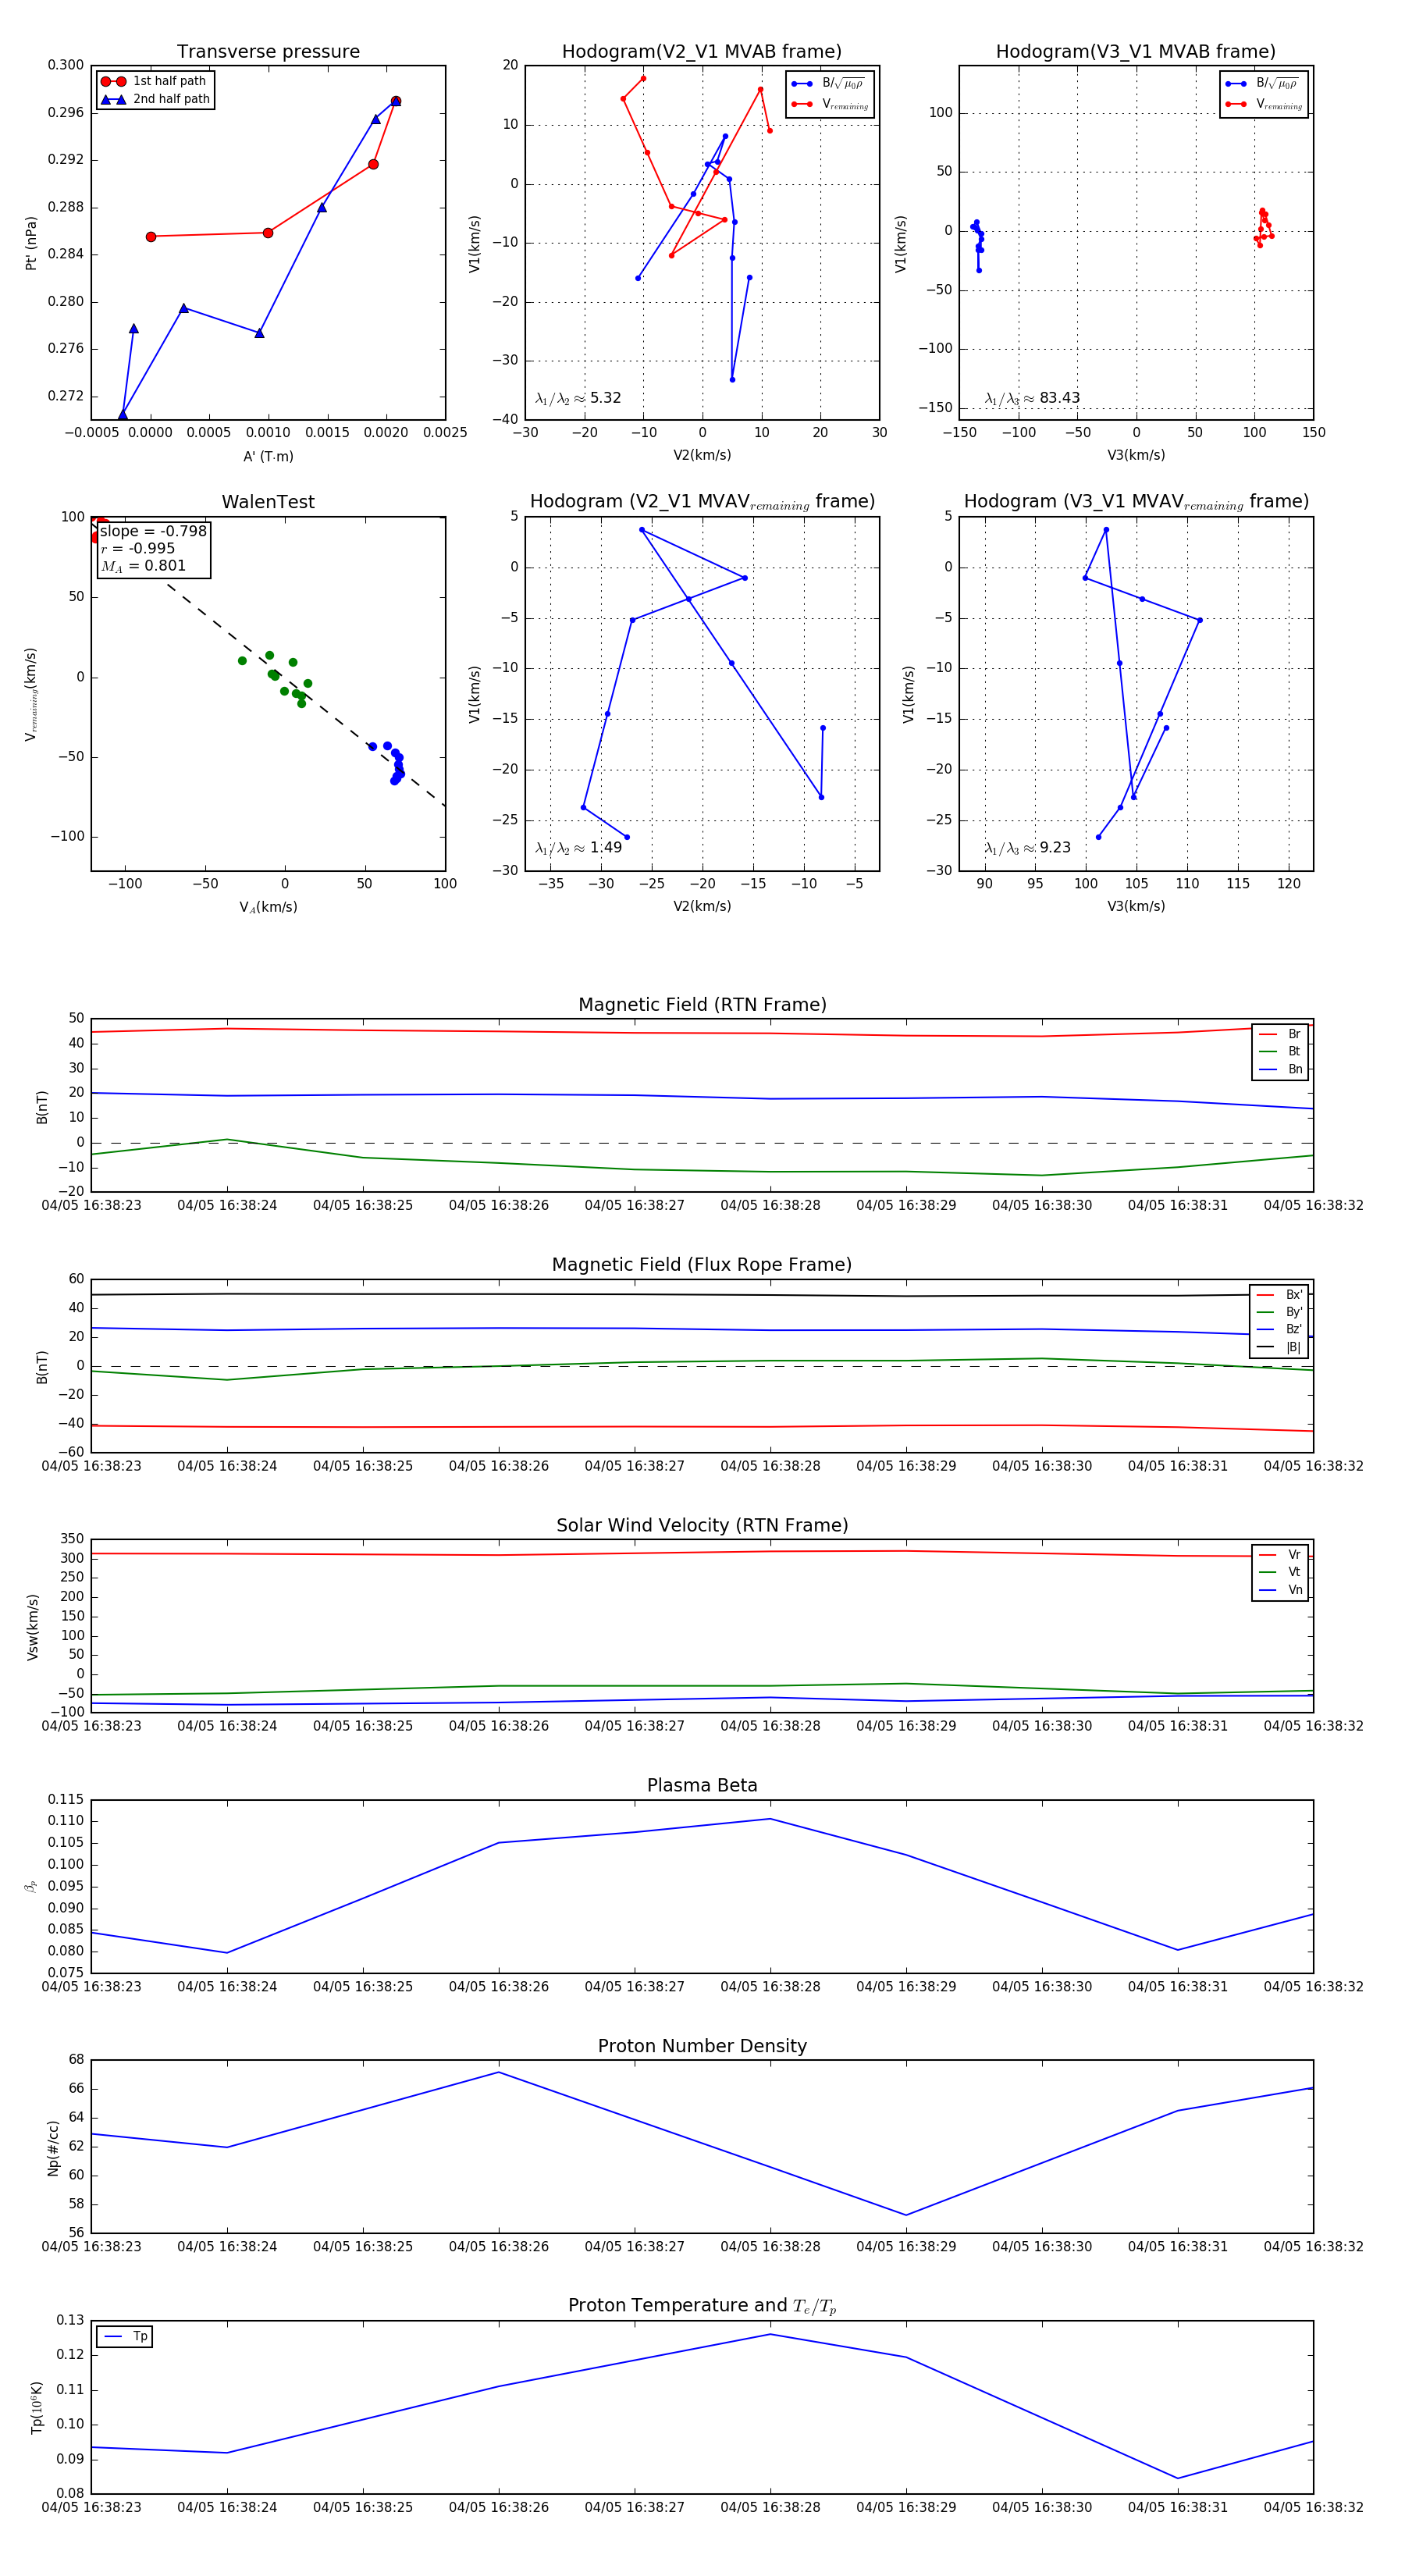Click the Transverse pressure plot title
Image resolution: width=1405 pixels, height=2576 pixels.
268,52
